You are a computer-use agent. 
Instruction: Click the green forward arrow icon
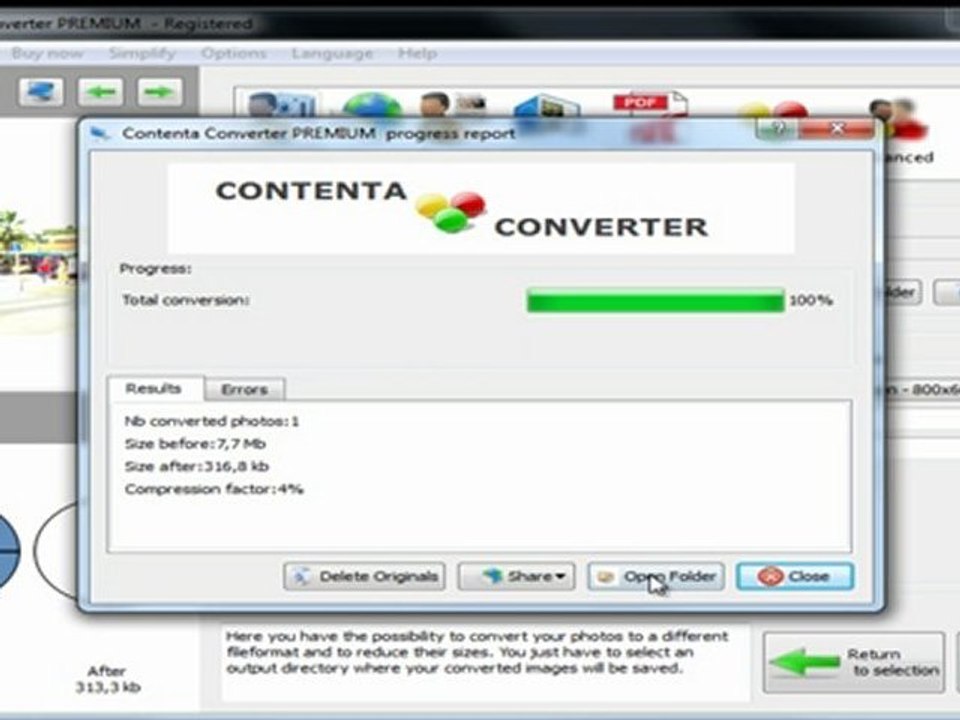point(159,92)
